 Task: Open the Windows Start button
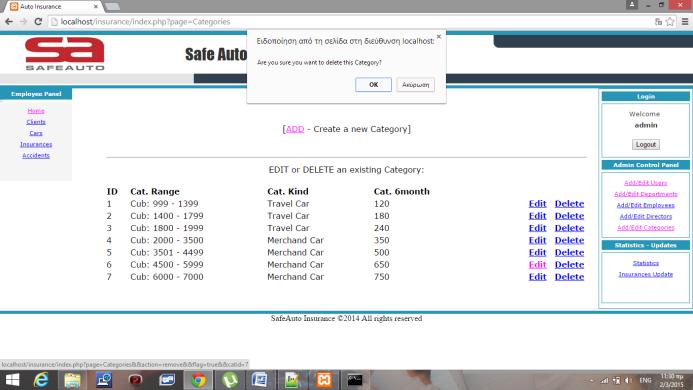pyautogui.click(x=12, y=380)
